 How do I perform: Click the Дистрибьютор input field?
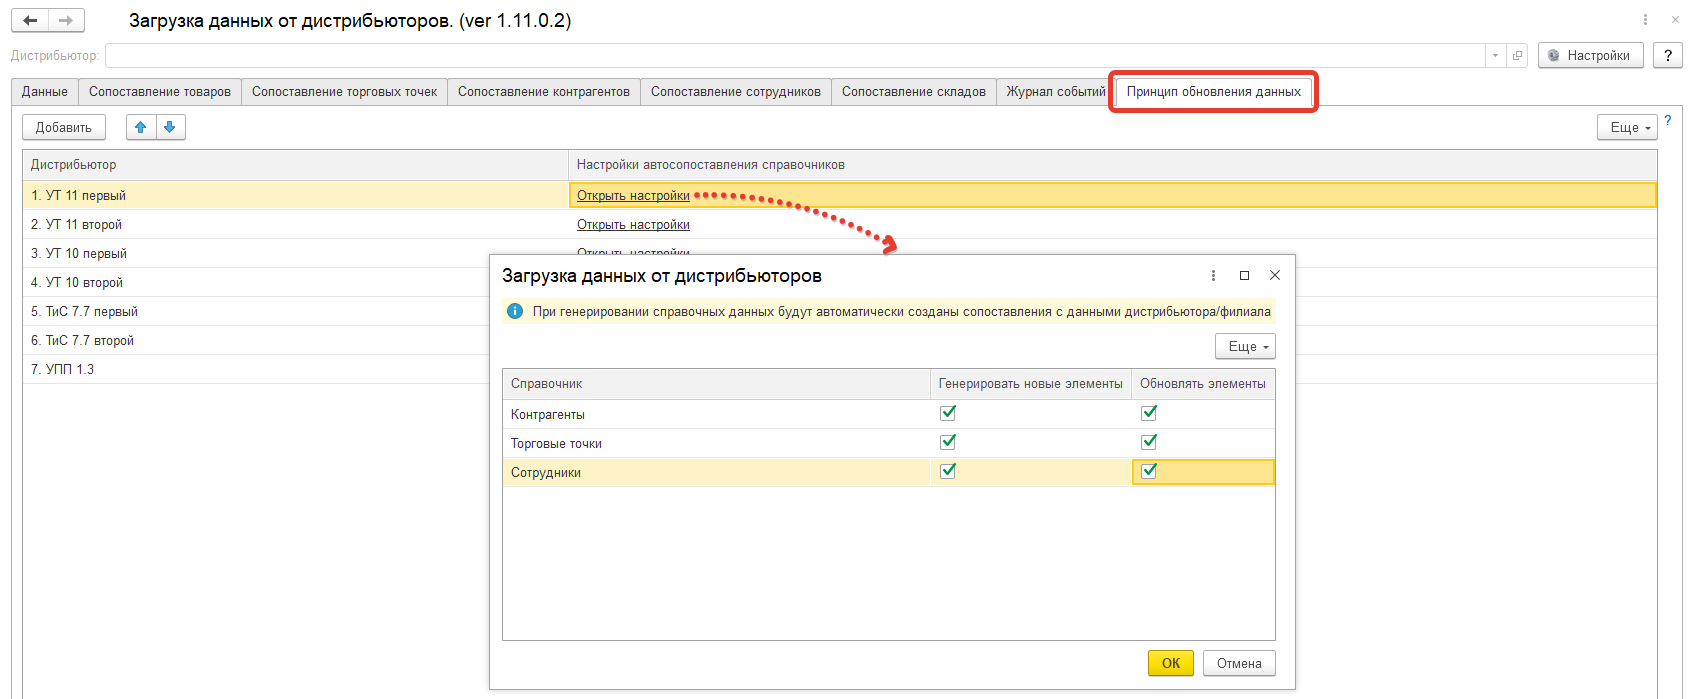(795, 56)
